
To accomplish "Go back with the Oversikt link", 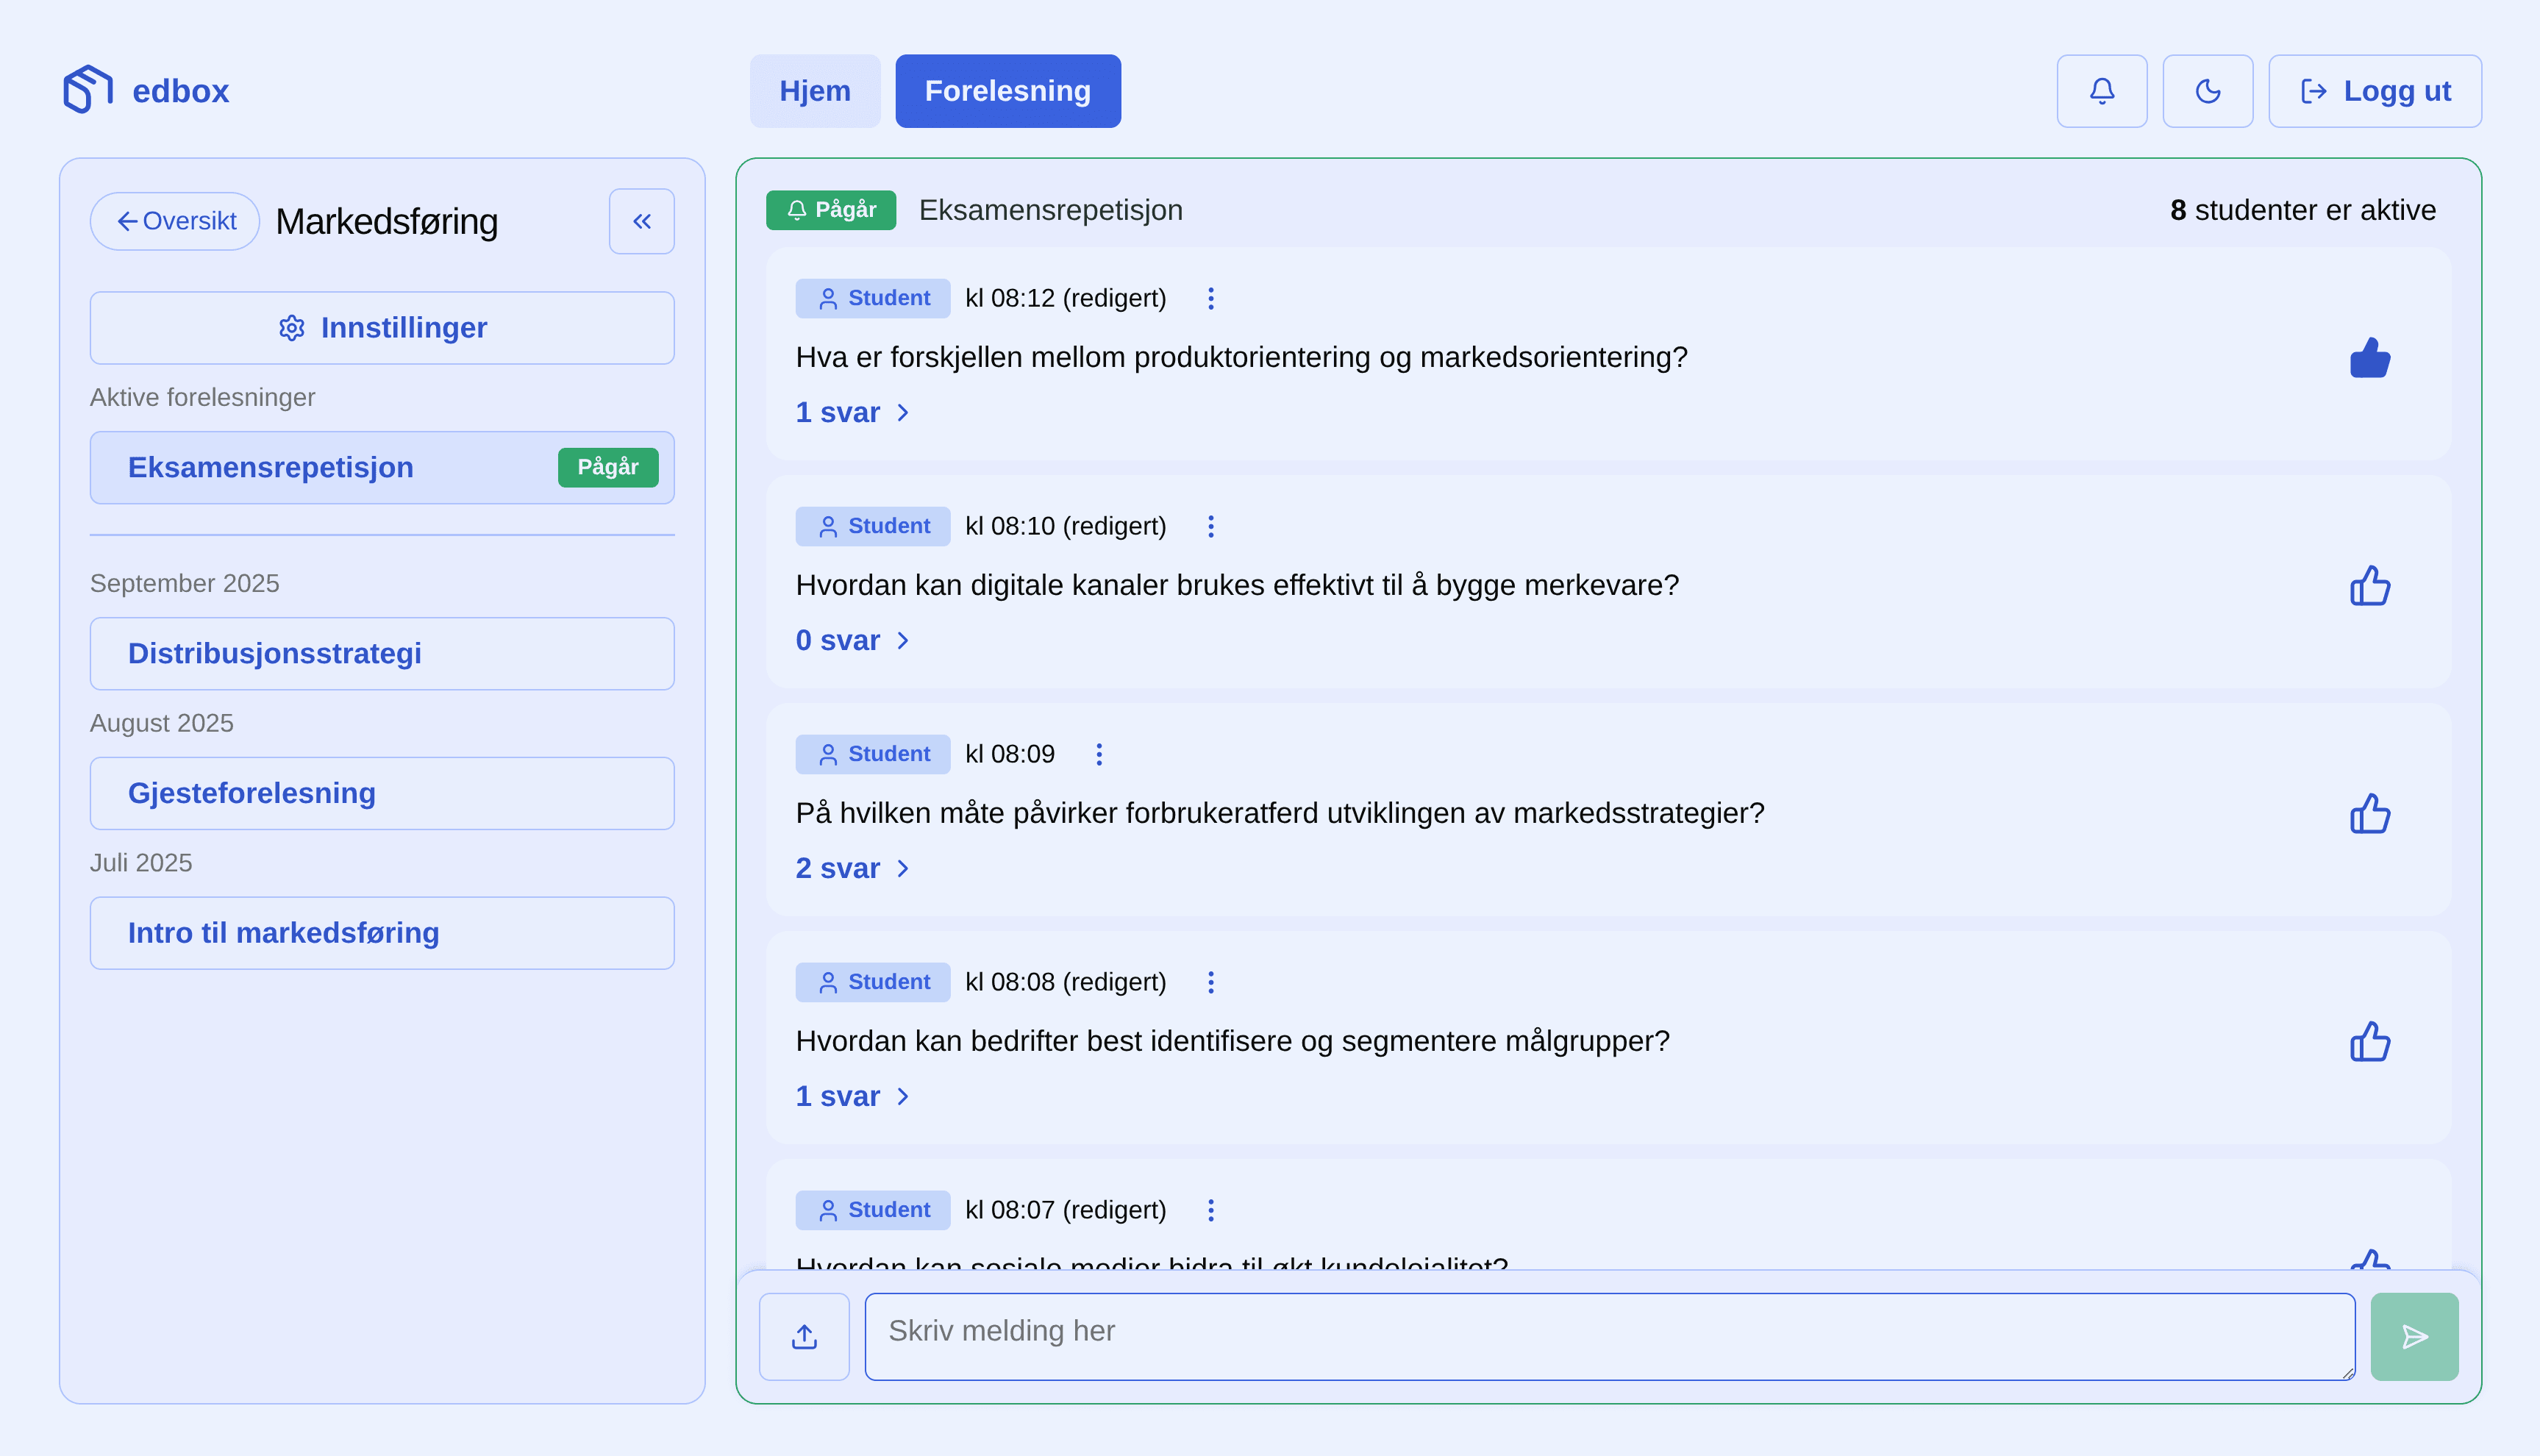I will click(x=175, y=221).
